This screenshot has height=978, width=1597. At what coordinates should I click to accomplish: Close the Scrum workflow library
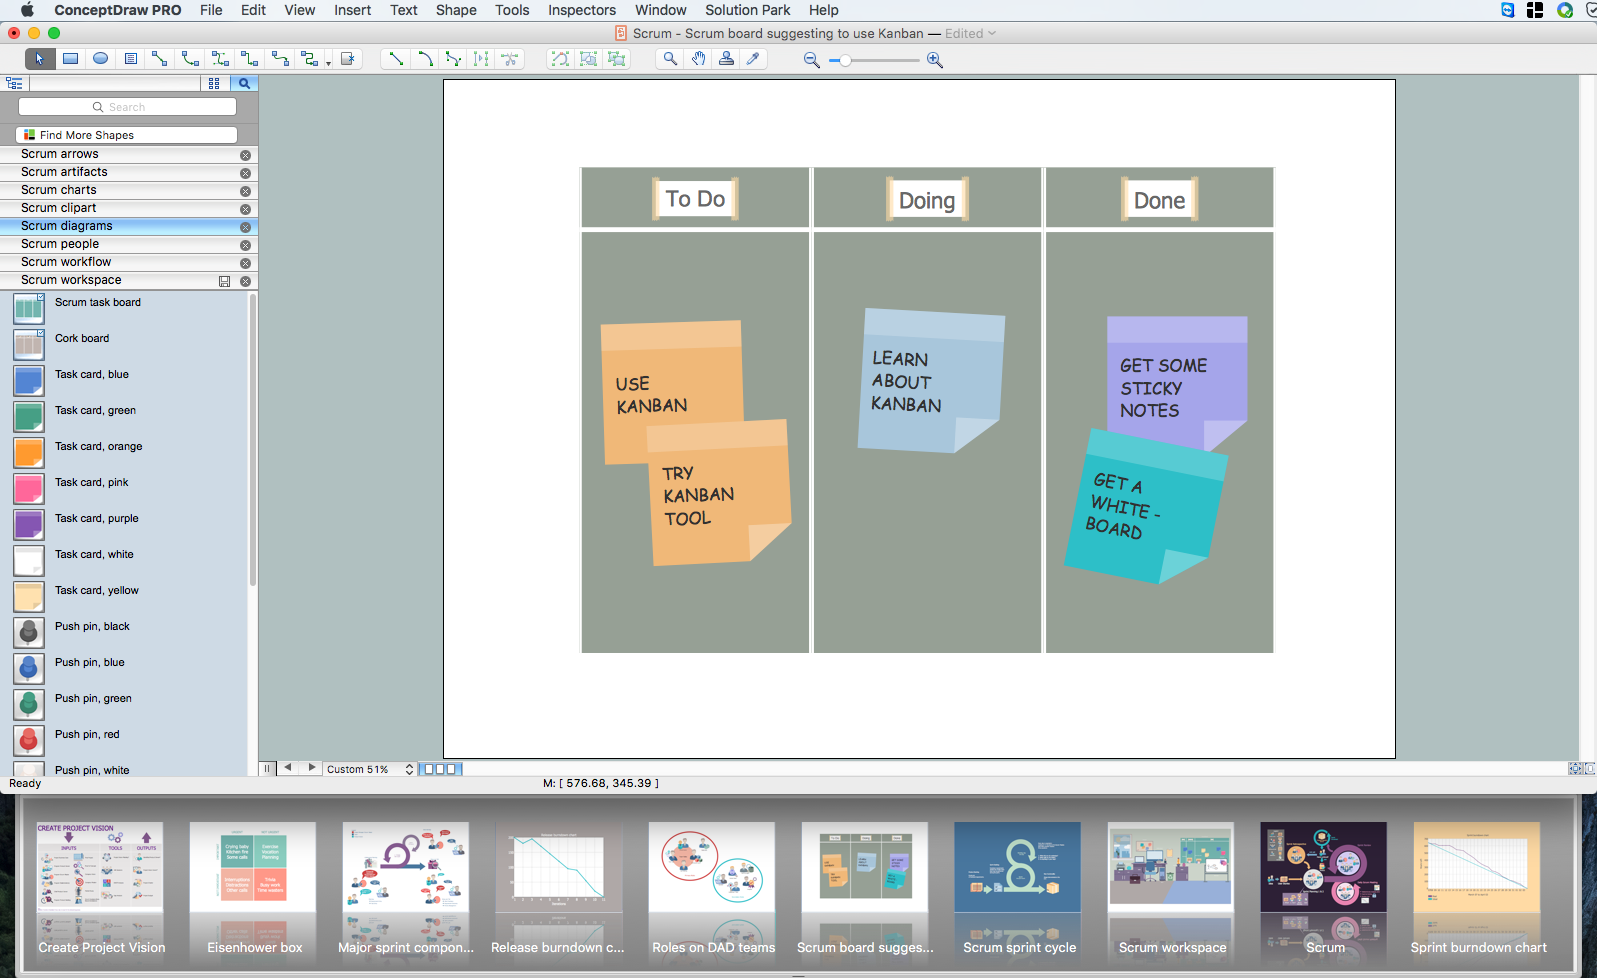click(245, 263)
